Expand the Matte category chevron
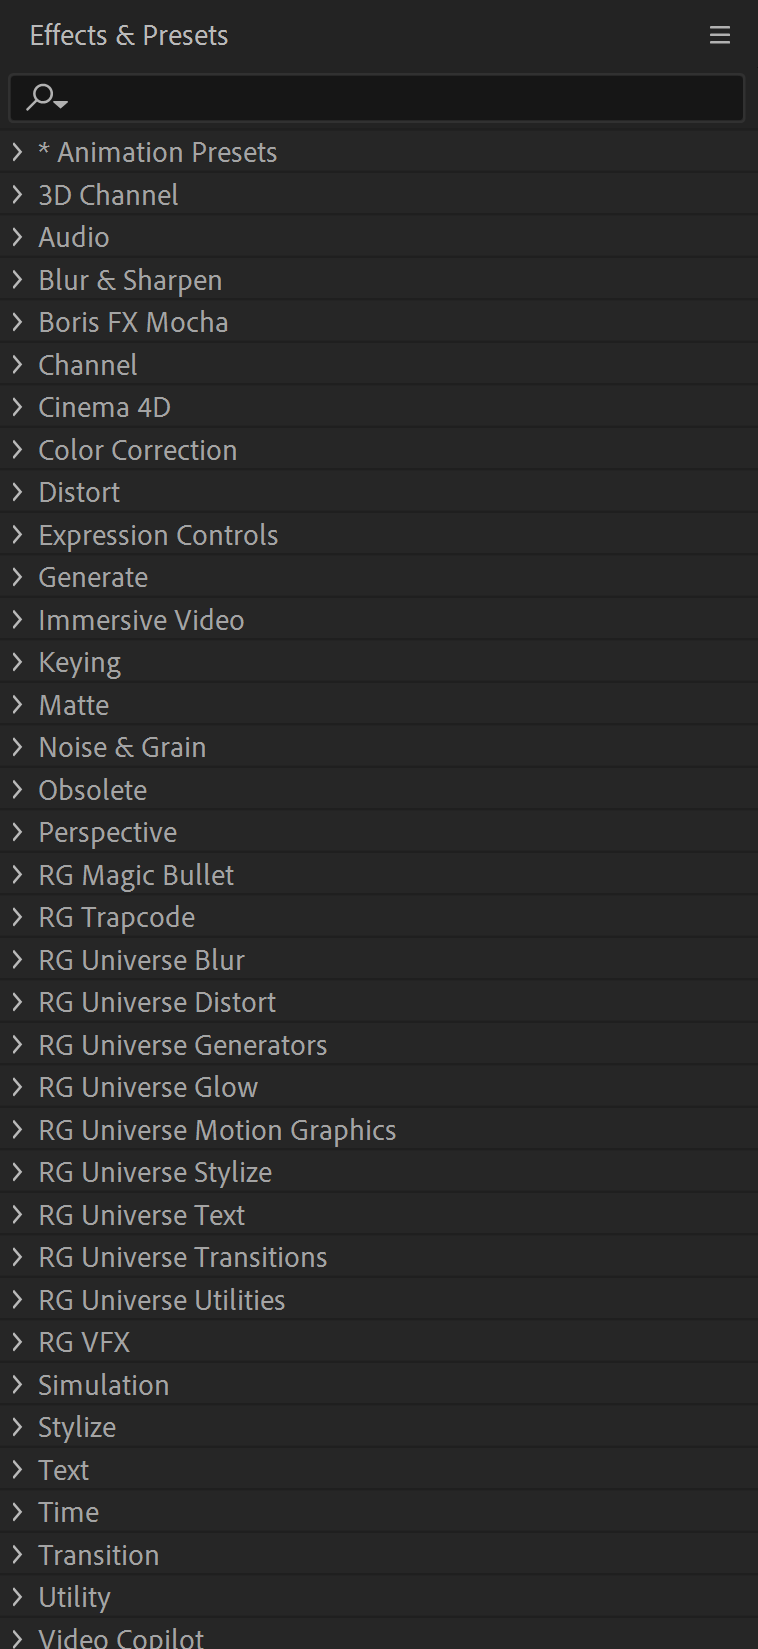Image resolution: width=758 pixels, height=1649 pixels. tap(17, 705)
